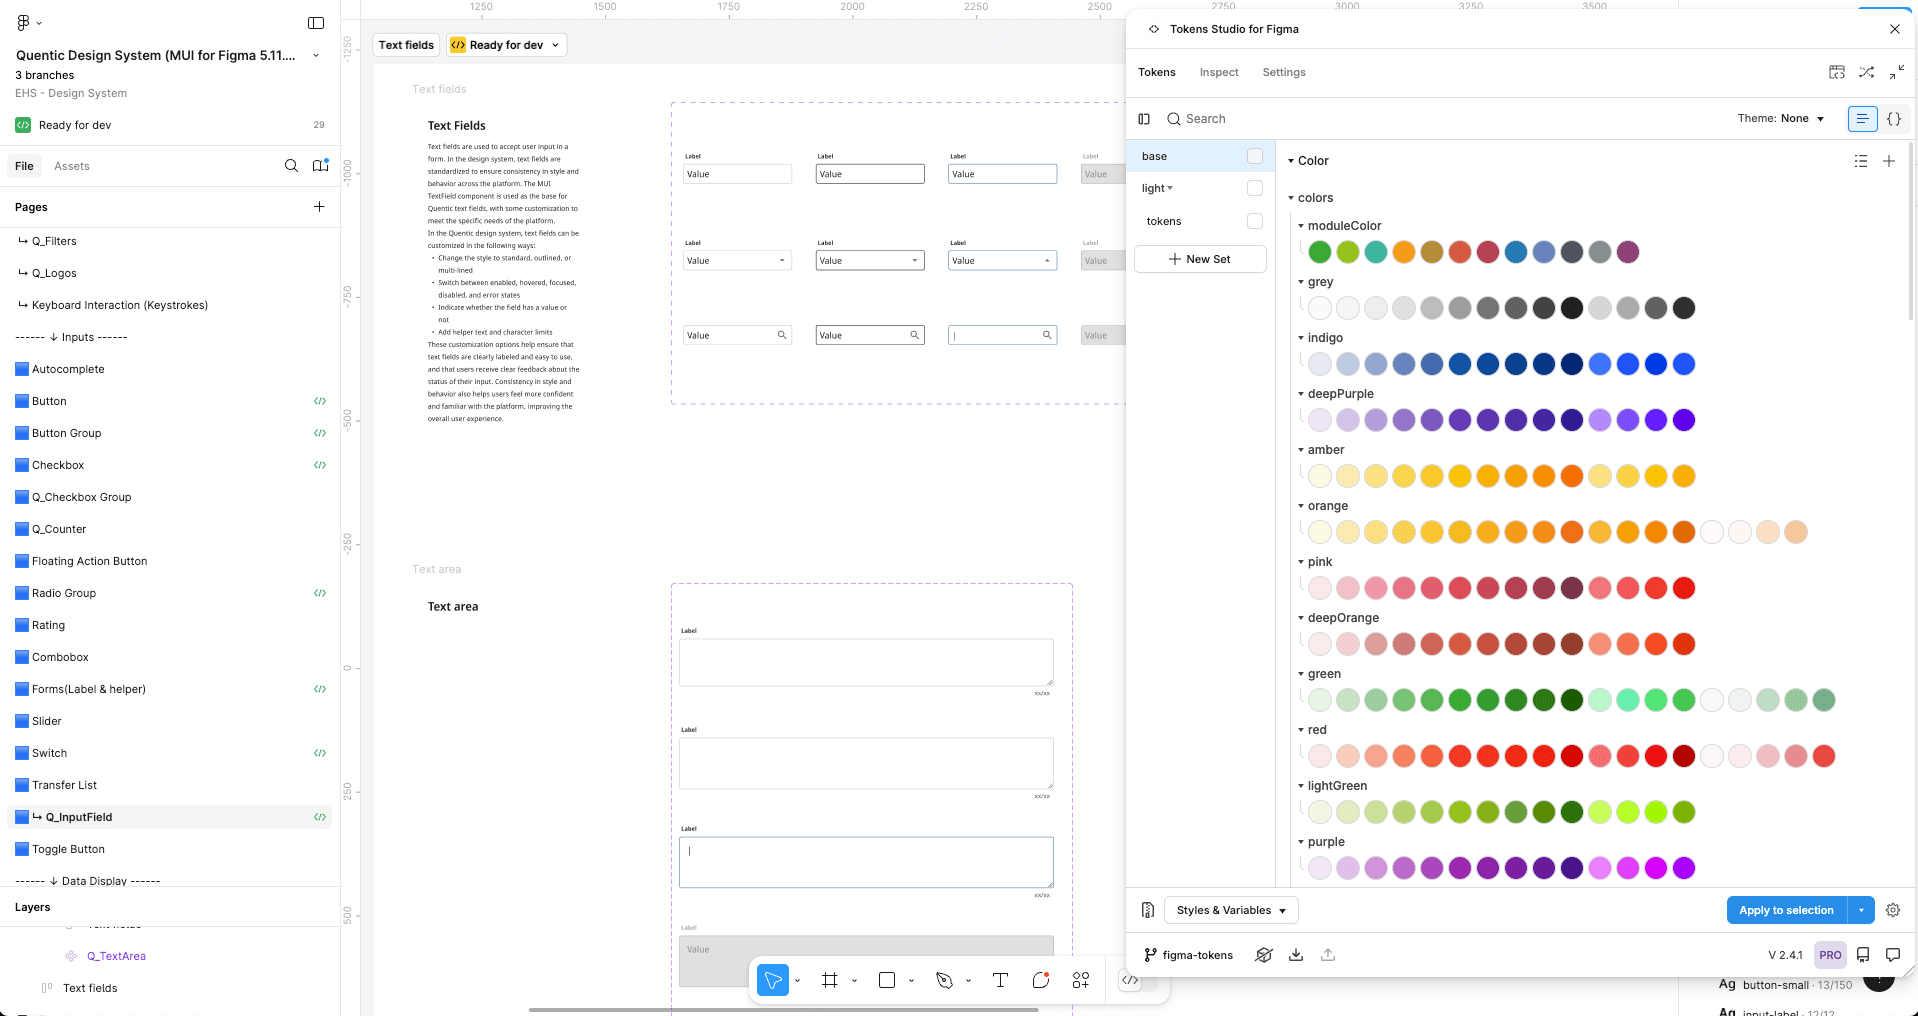Collapse the token sets sidebar icon
Viewport: 1918px width, 1016px height.
[1144, 119]
